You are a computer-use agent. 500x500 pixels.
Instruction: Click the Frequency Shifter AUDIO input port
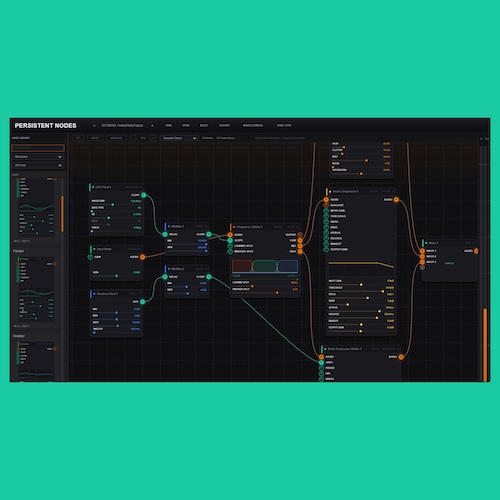[321, 357]
